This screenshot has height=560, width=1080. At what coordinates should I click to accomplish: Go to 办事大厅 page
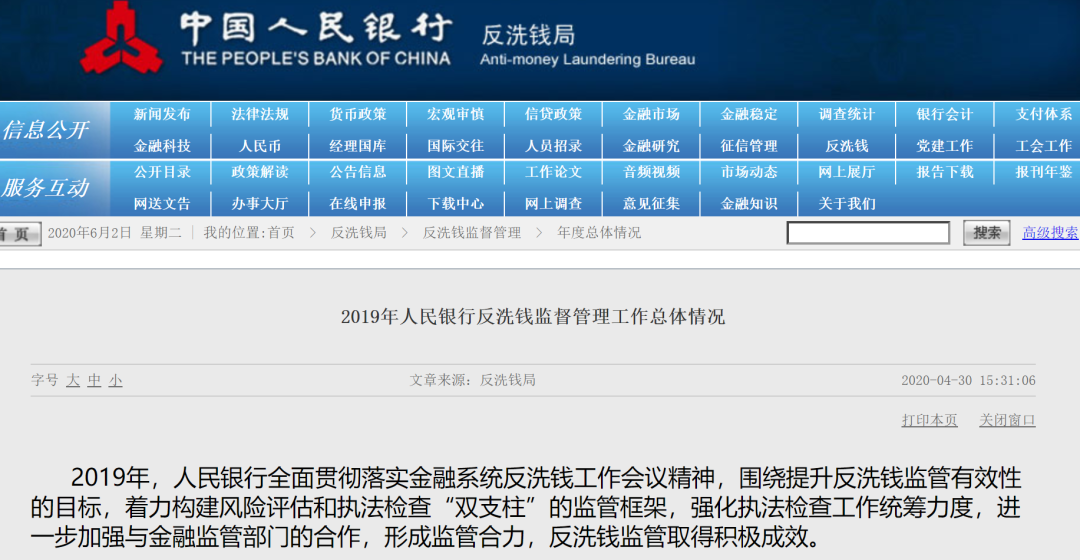(260, 204)
